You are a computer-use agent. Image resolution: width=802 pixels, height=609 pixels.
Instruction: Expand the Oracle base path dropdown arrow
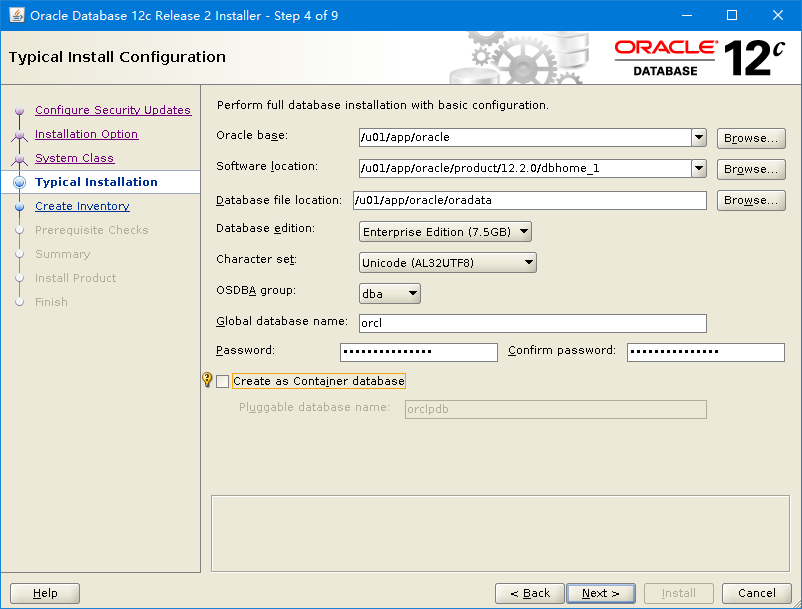699,138
